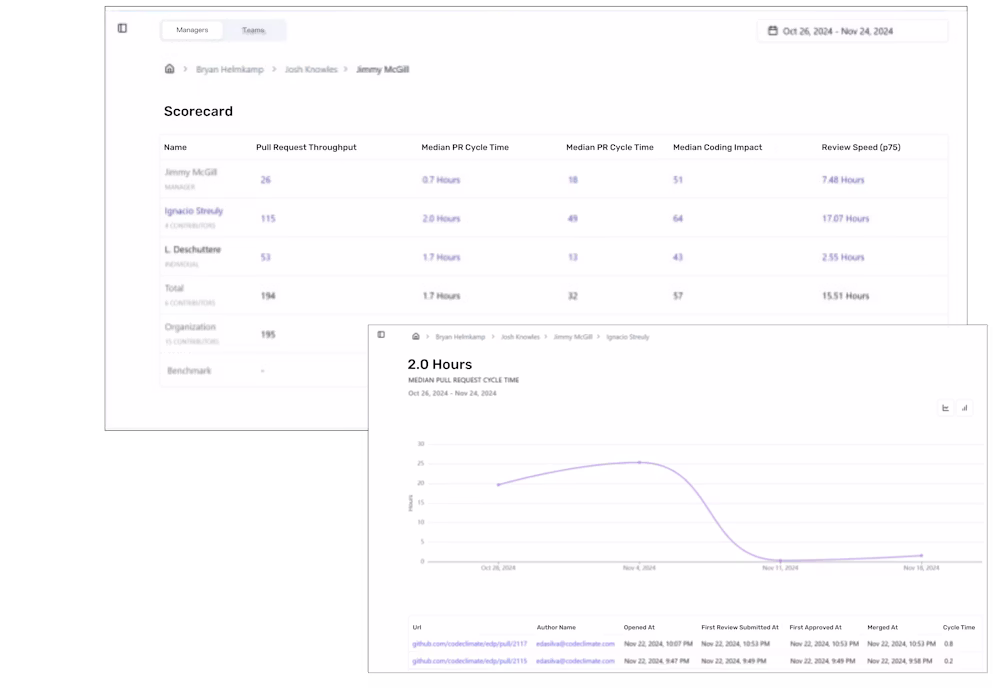Switch to the Teams view
Viewport: 1000px width, 688px height.
click(x=254, y=30)
